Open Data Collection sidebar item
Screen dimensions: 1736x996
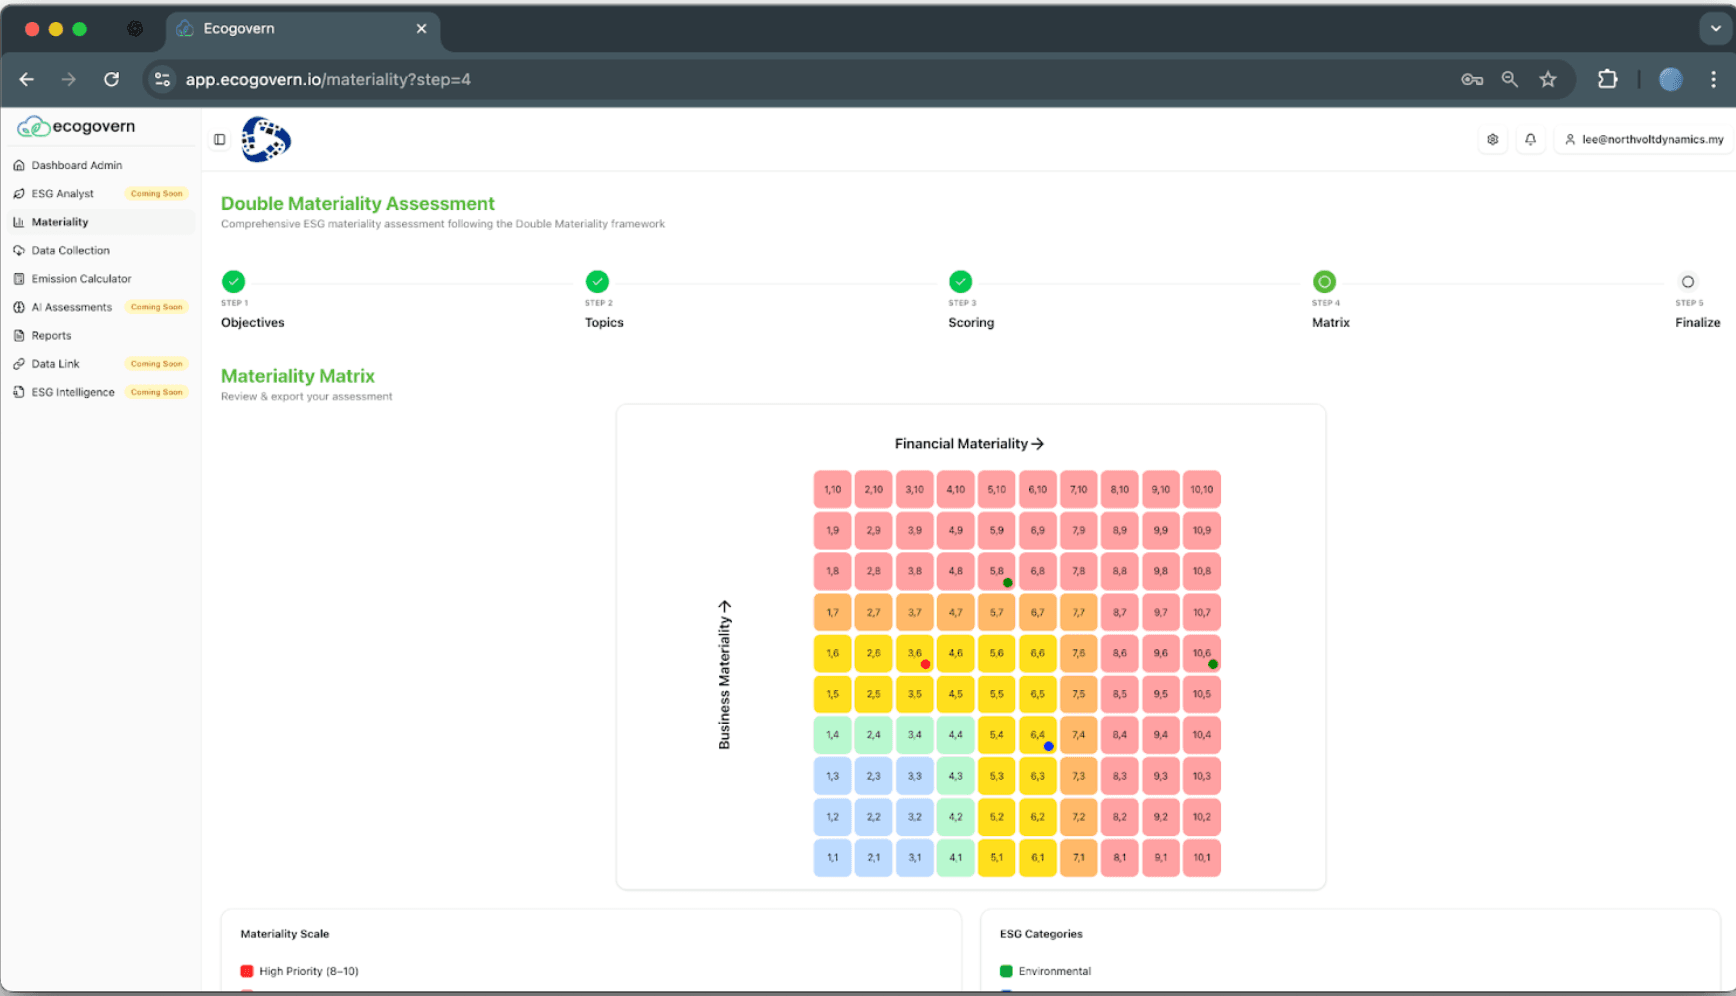point(100,251)
